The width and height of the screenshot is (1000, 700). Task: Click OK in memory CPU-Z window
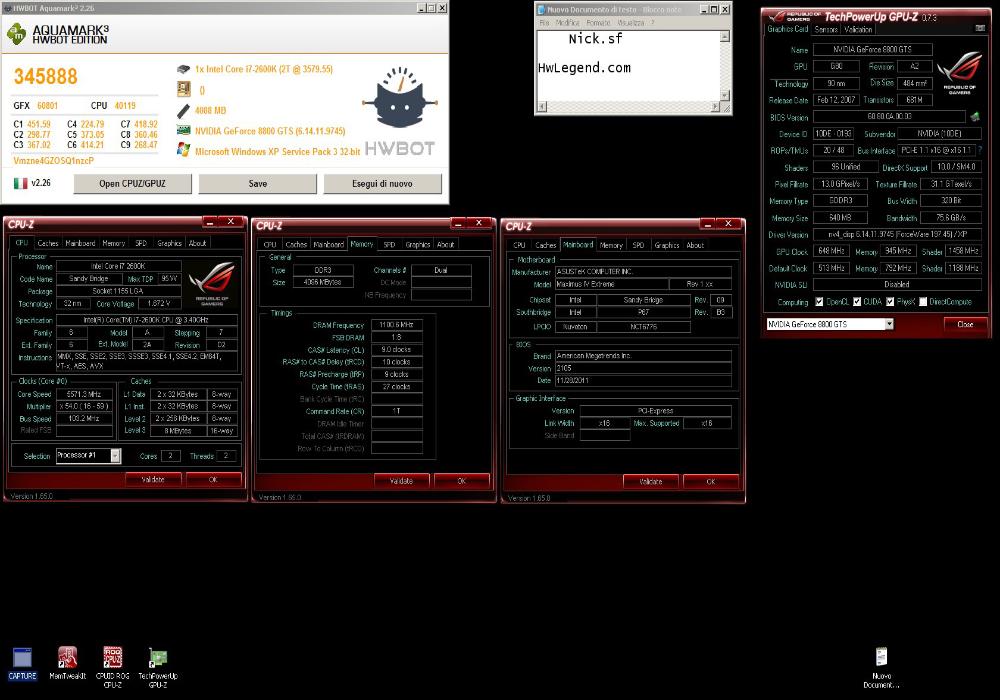(x=462, y=481)
